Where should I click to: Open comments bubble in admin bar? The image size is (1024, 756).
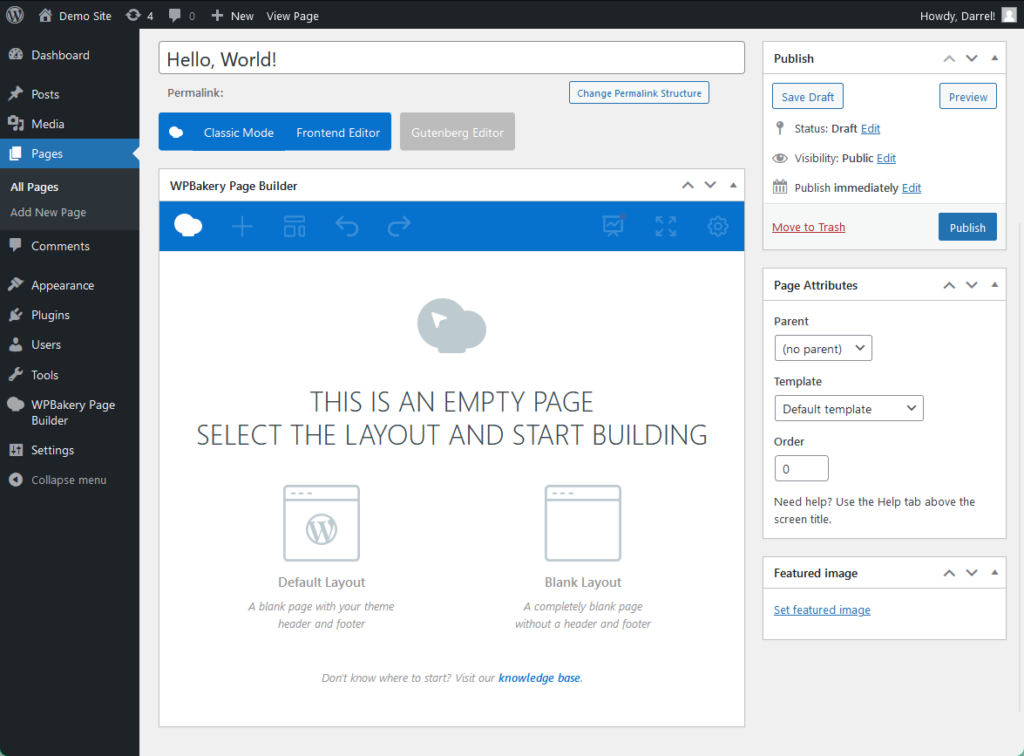182,16
